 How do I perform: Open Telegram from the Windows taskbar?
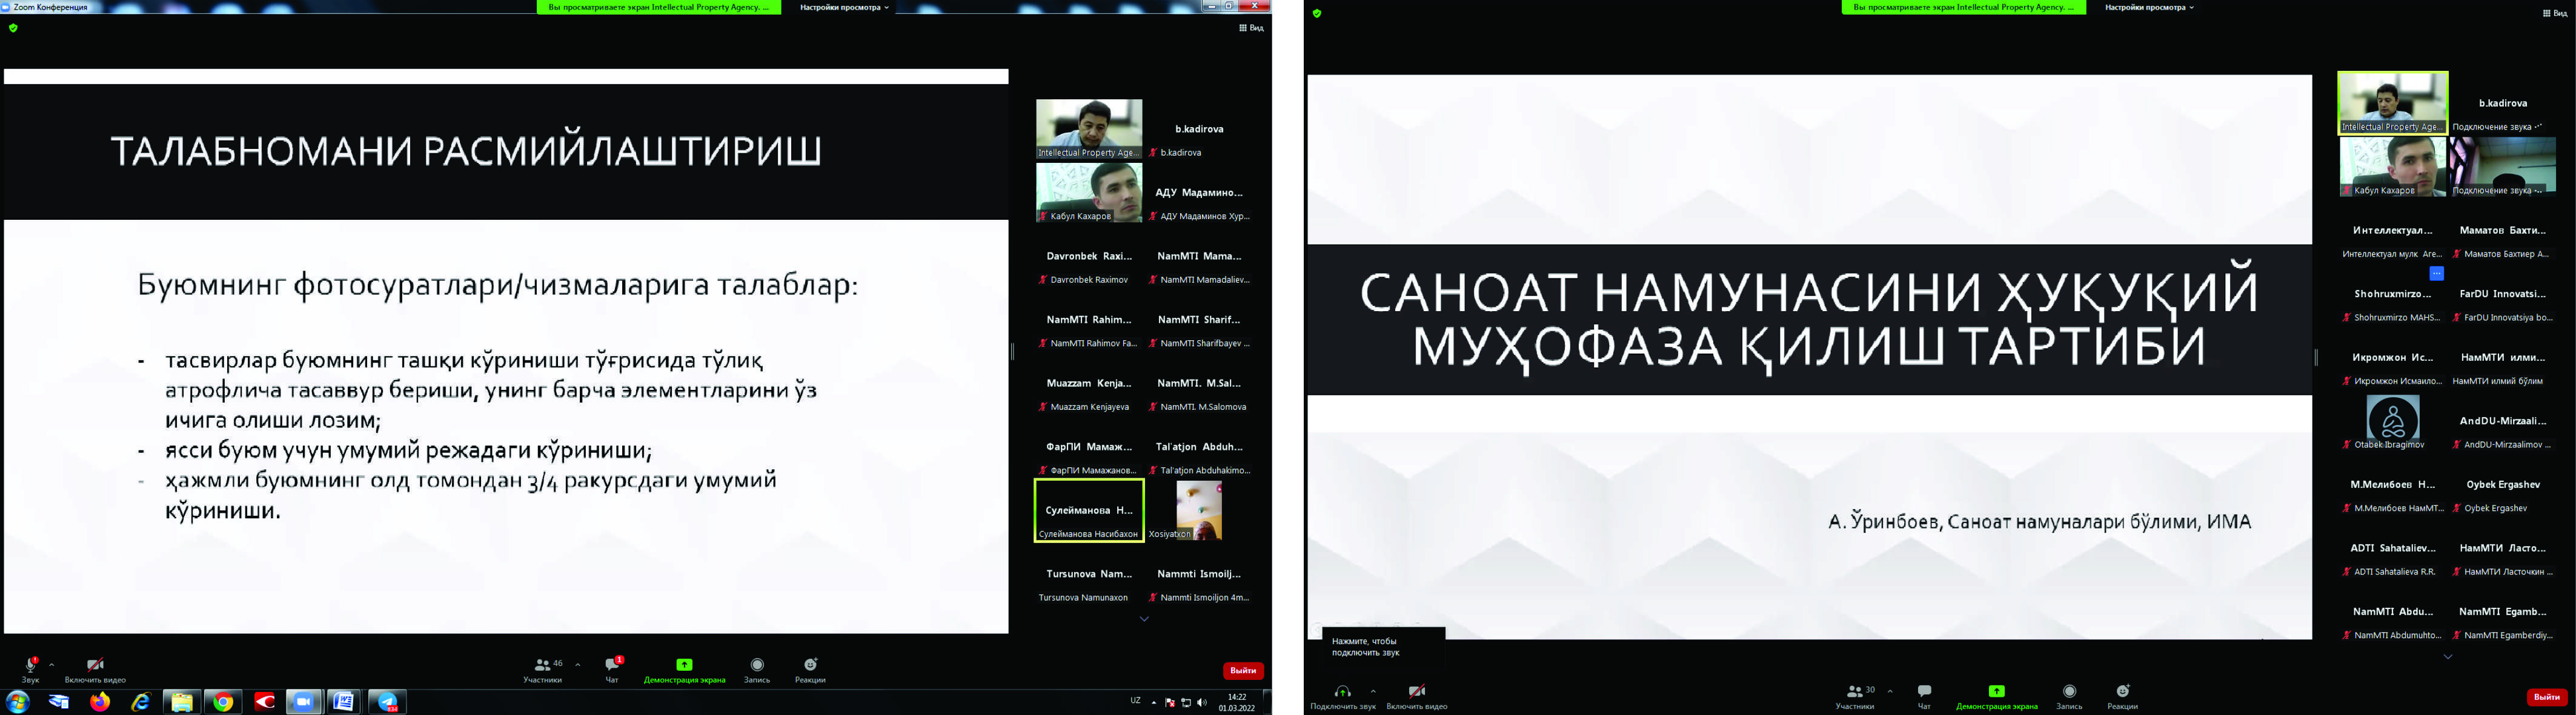click(386, 702)
